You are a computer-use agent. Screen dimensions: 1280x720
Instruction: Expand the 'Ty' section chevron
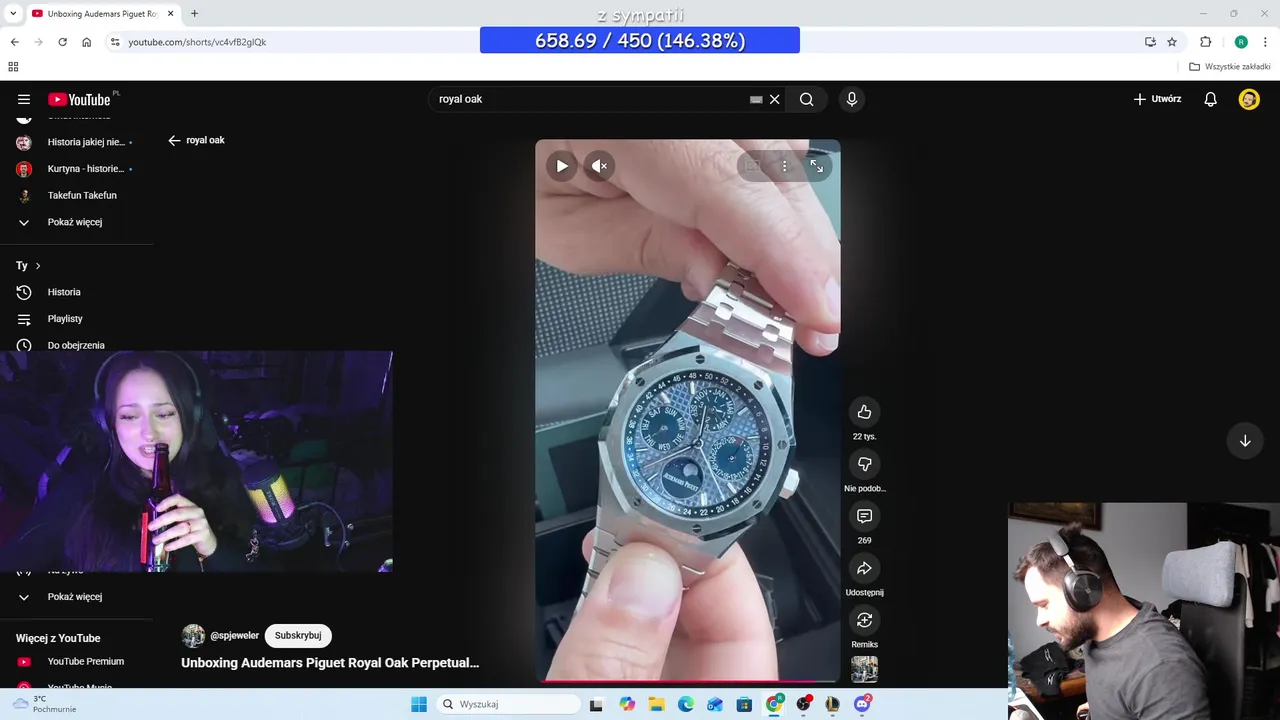coord(38,266)
